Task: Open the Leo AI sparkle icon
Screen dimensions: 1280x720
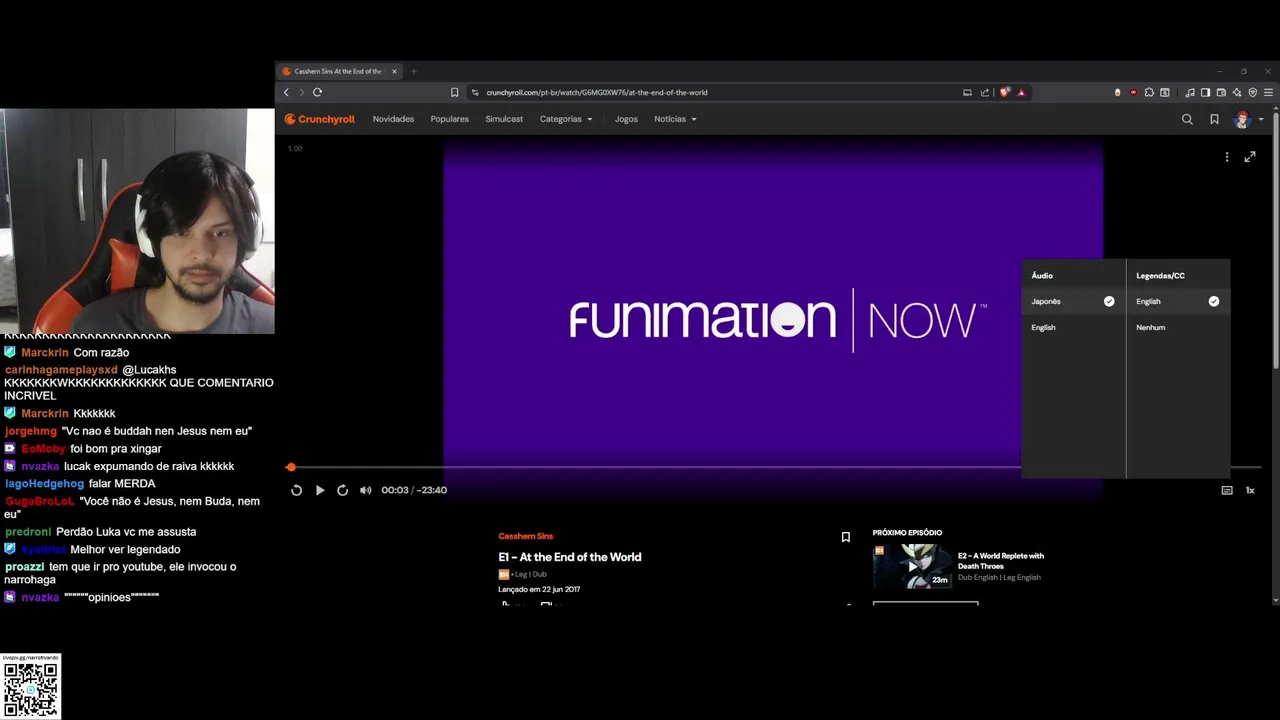Action: click(x=1237, y=92)
